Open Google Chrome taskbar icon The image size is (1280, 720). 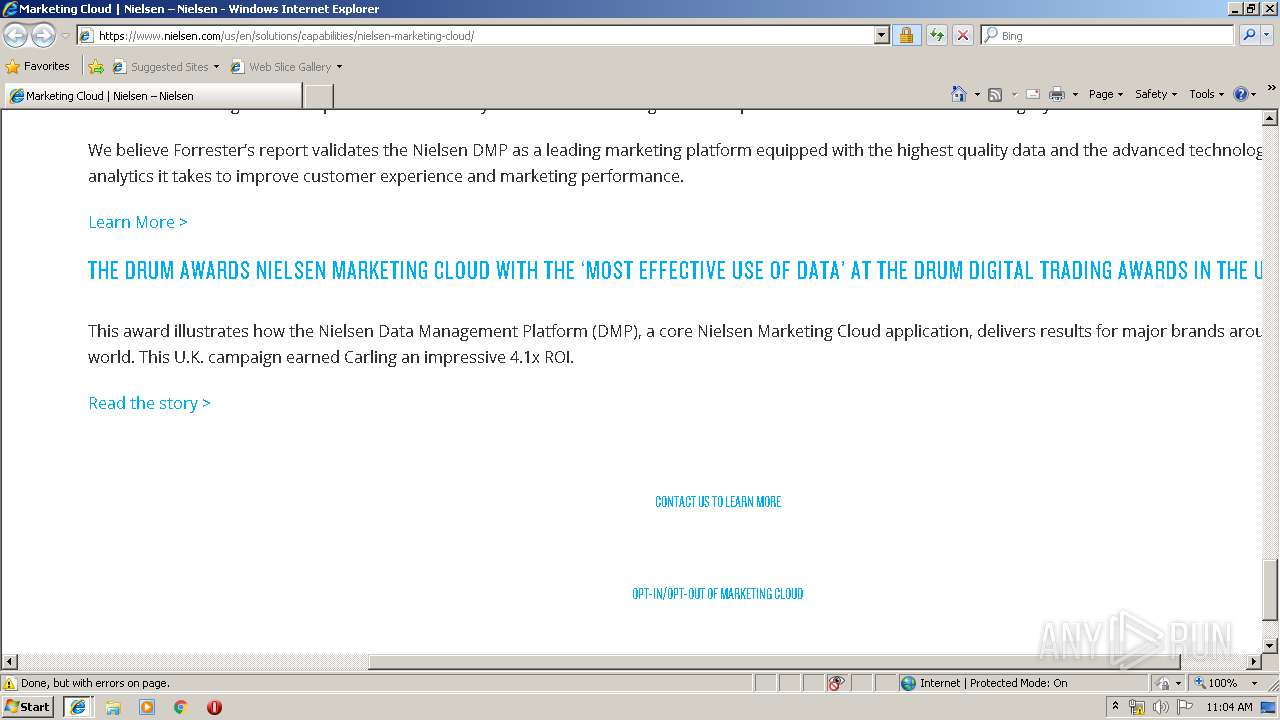click(x=181, y=707)
